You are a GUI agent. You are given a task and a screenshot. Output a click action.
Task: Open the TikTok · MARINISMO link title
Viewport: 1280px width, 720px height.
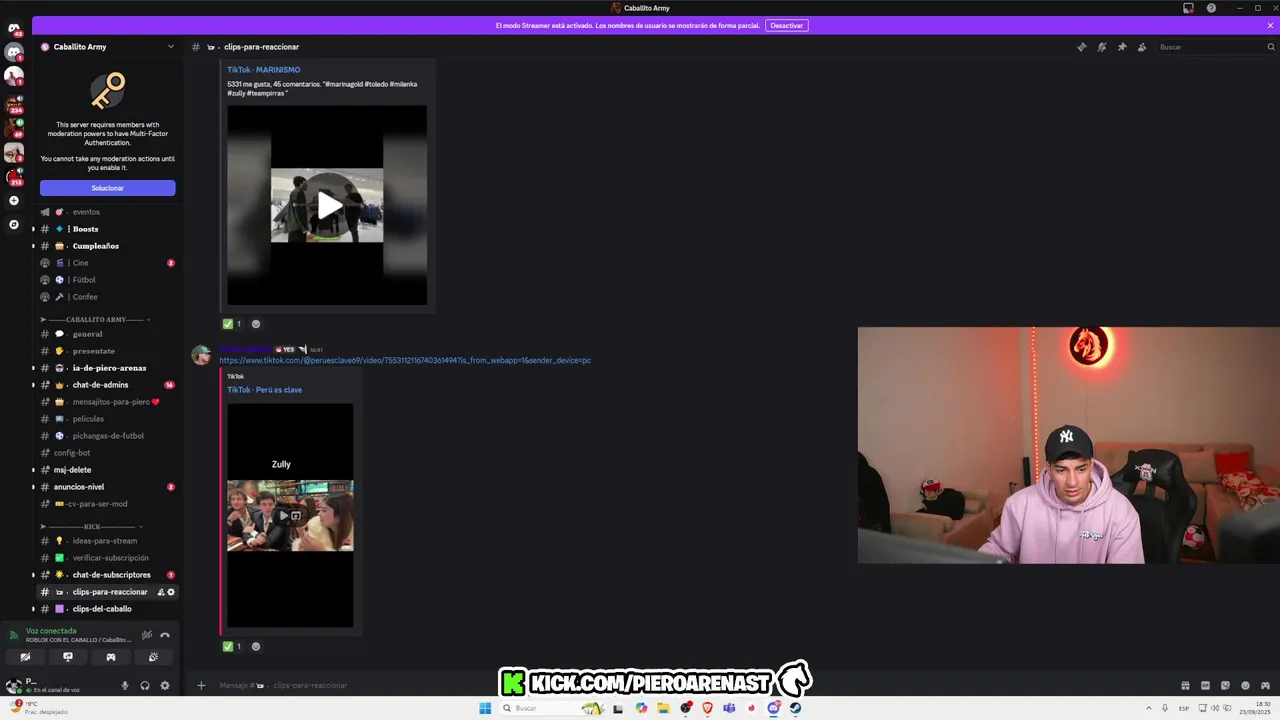pos(263,70)
